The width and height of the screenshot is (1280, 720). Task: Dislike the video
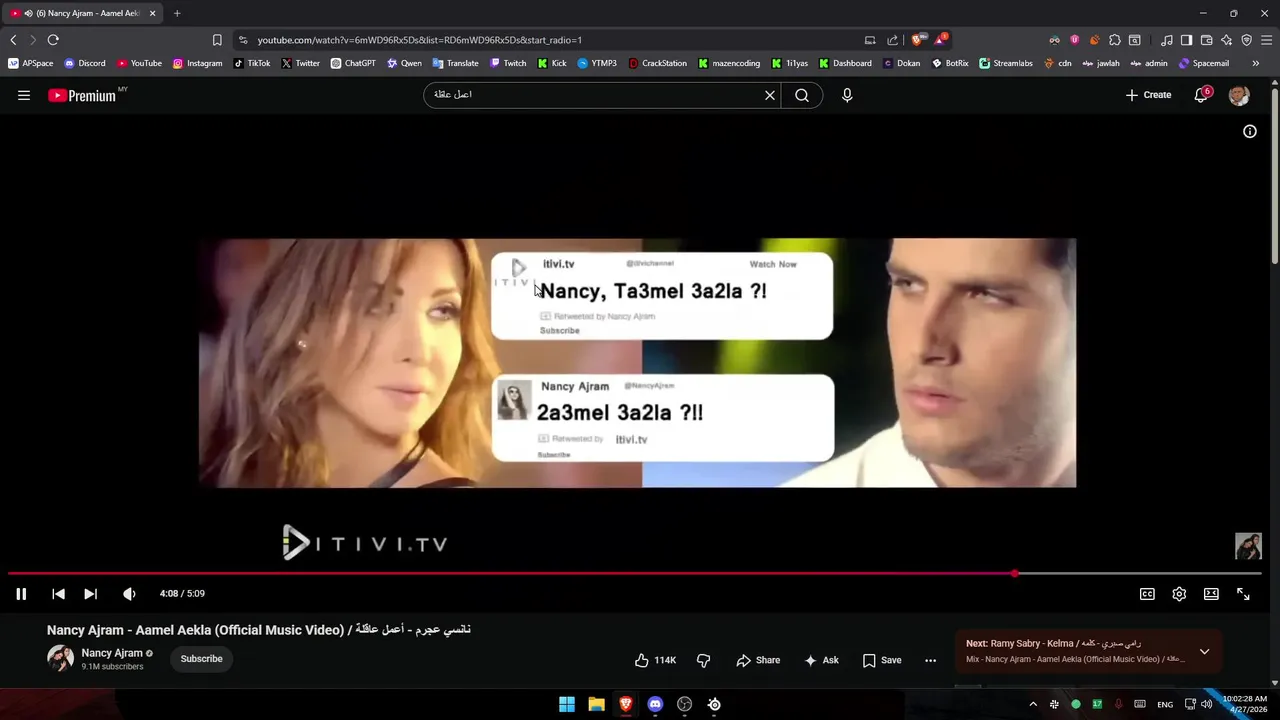point(704,660)
